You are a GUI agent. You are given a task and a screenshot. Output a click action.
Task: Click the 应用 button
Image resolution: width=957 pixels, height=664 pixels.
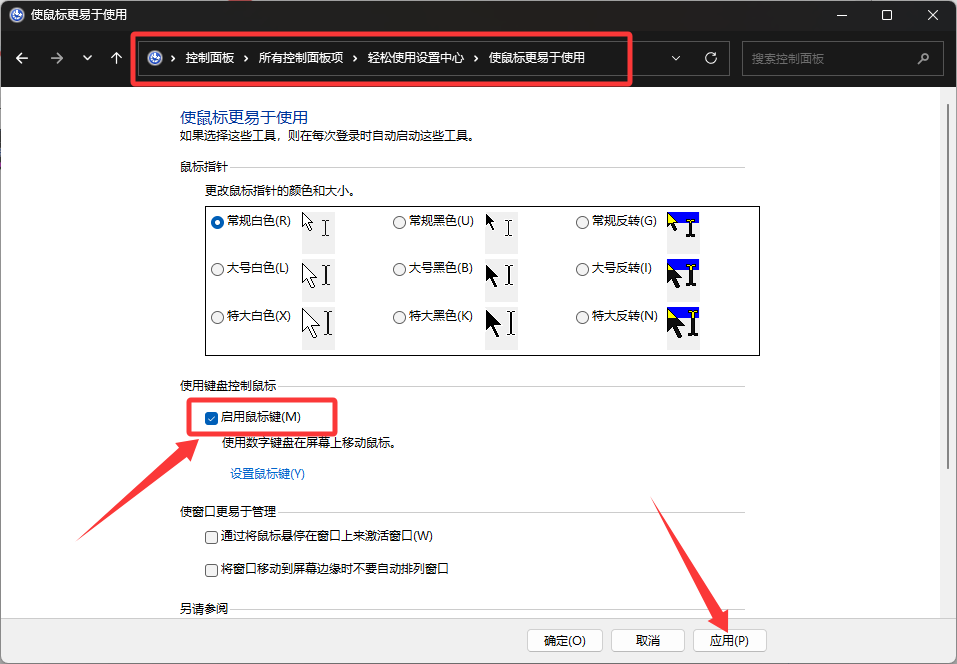[x=729, y=640]
